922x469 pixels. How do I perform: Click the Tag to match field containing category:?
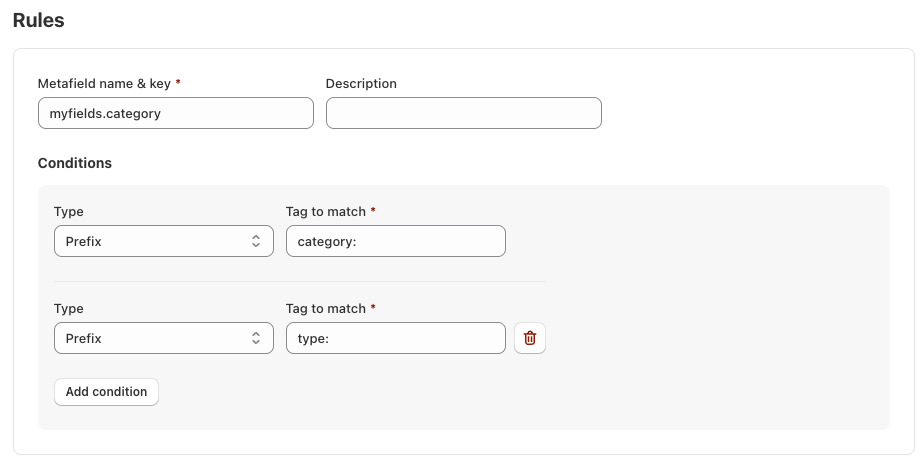coord(395,241)
